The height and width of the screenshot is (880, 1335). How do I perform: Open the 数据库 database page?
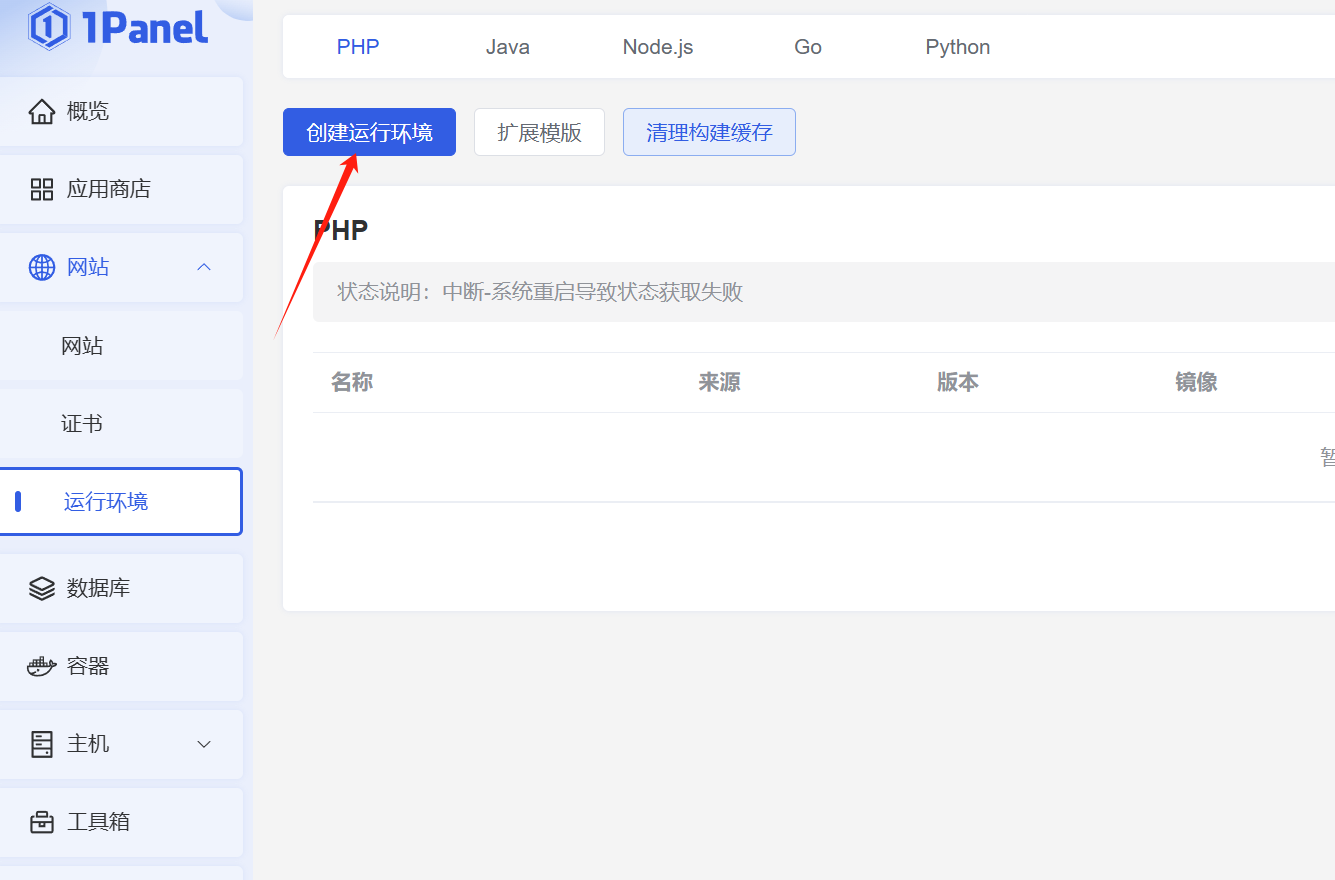click(x=121, y=588)
